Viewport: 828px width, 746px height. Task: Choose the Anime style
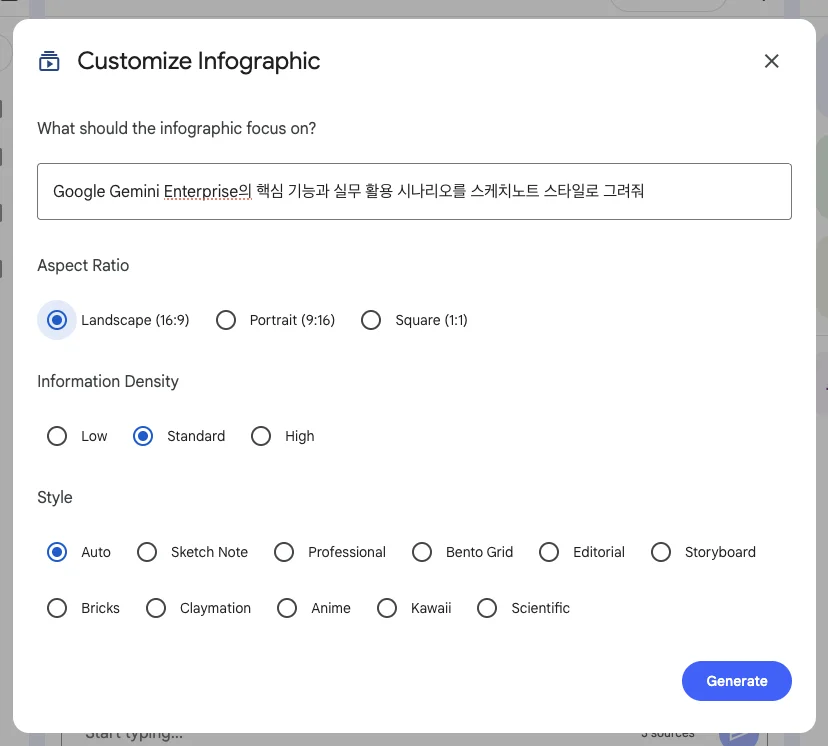(287, 608)
